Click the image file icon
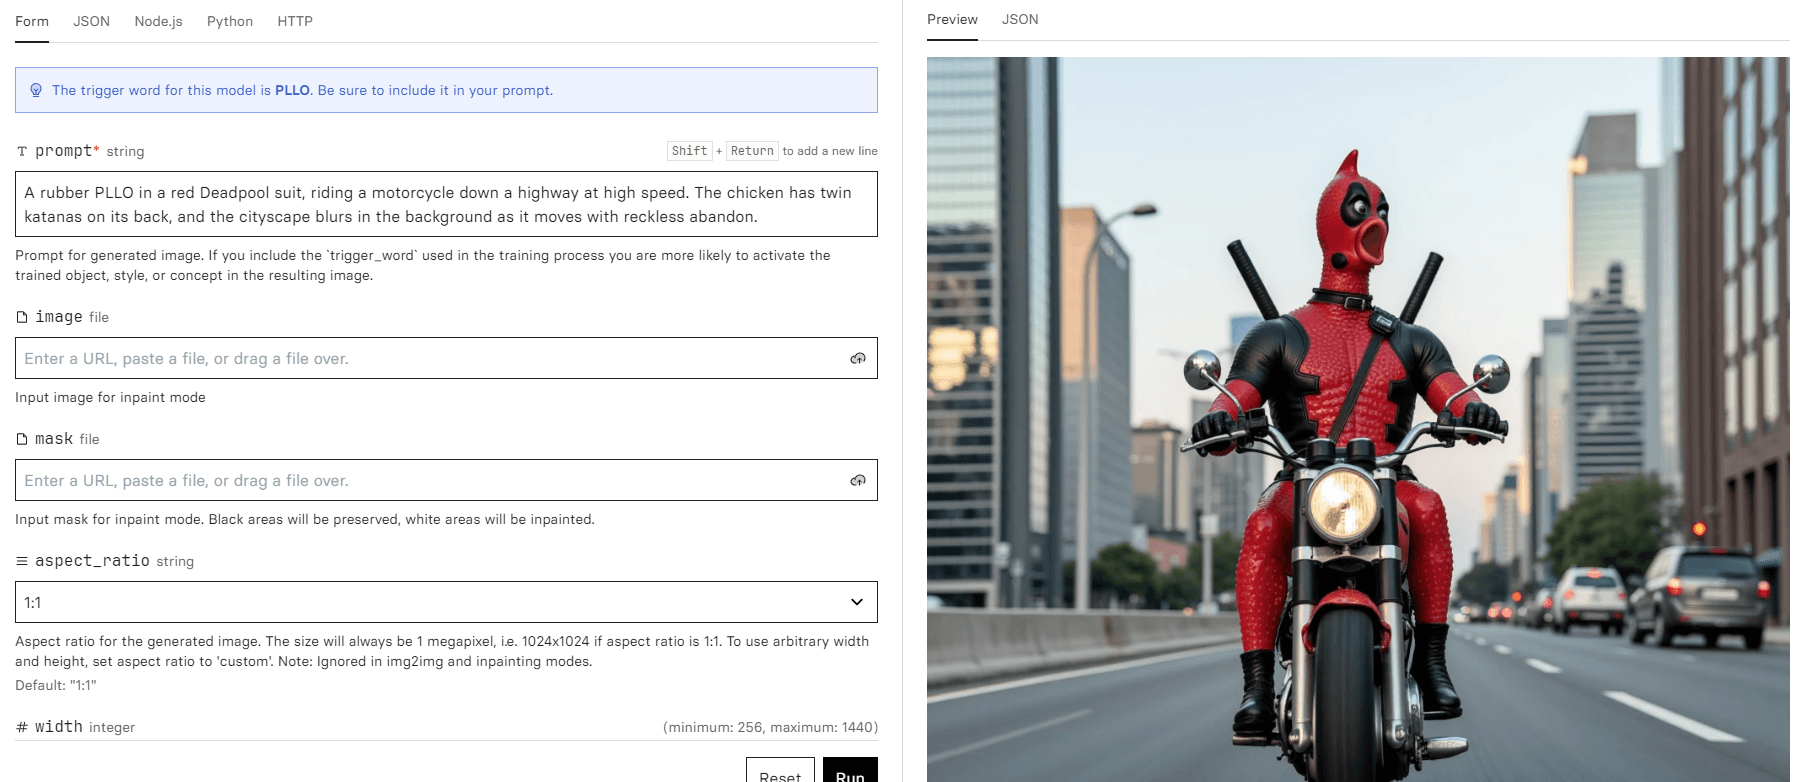Screen dimensions: 1808x782 [x=22, y=317]
